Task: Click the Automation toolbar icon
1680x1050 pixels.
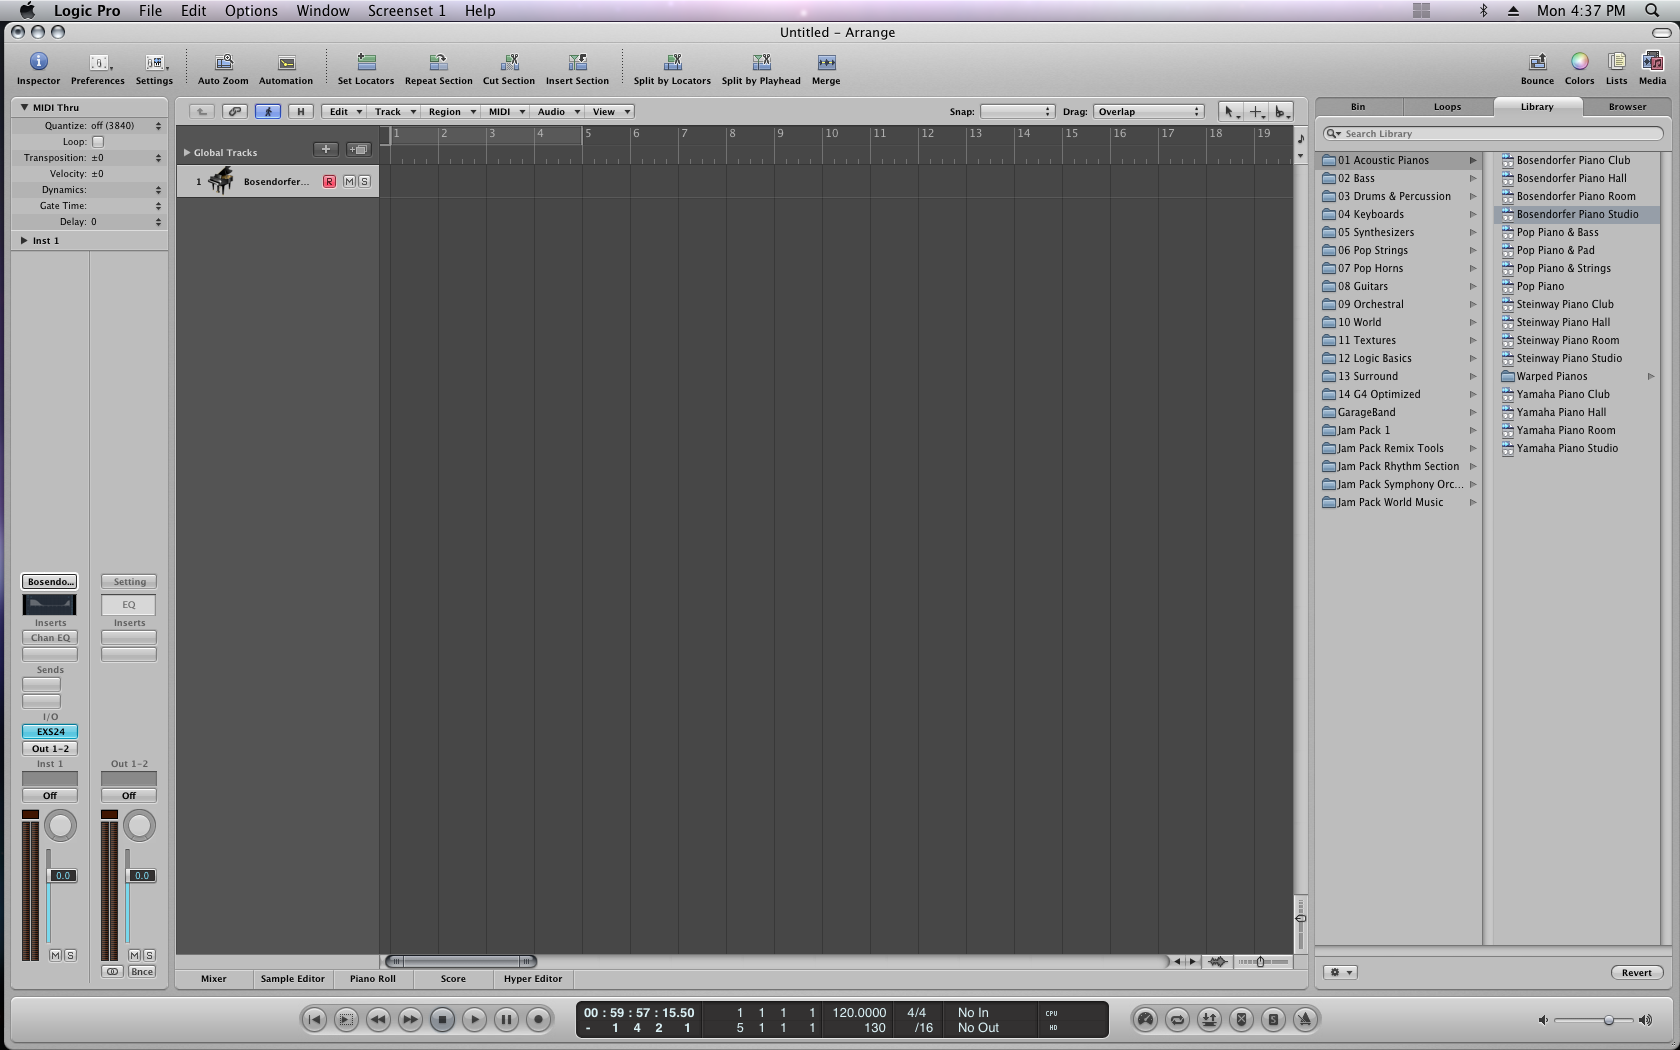Action: 286,68
